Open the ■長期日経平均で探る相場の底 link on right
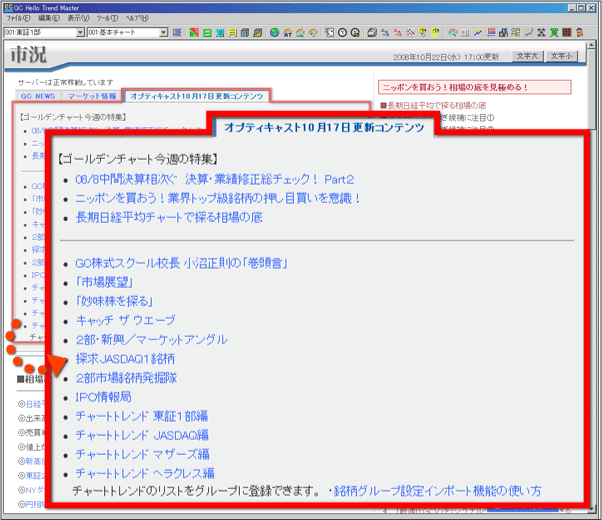This screenshot has width=602, height=520. pyautogui.click(x=433, y=106)
